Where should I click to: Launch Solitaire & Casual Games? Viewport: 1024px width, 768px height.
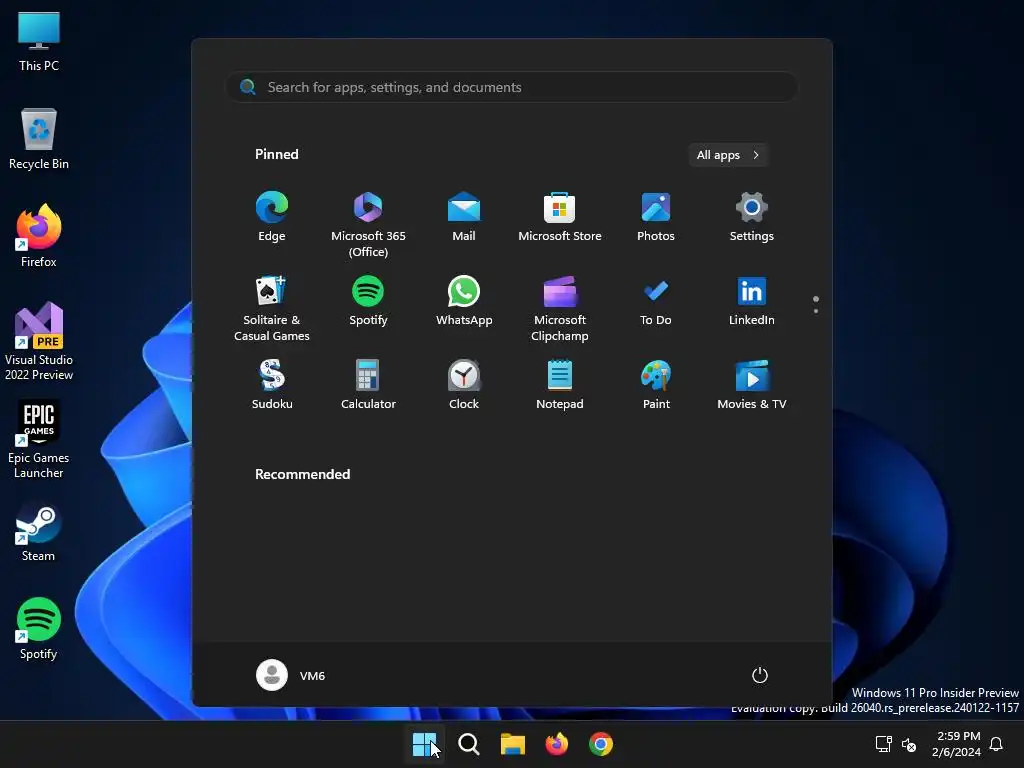pyautogui.click(x=272, y=309)
